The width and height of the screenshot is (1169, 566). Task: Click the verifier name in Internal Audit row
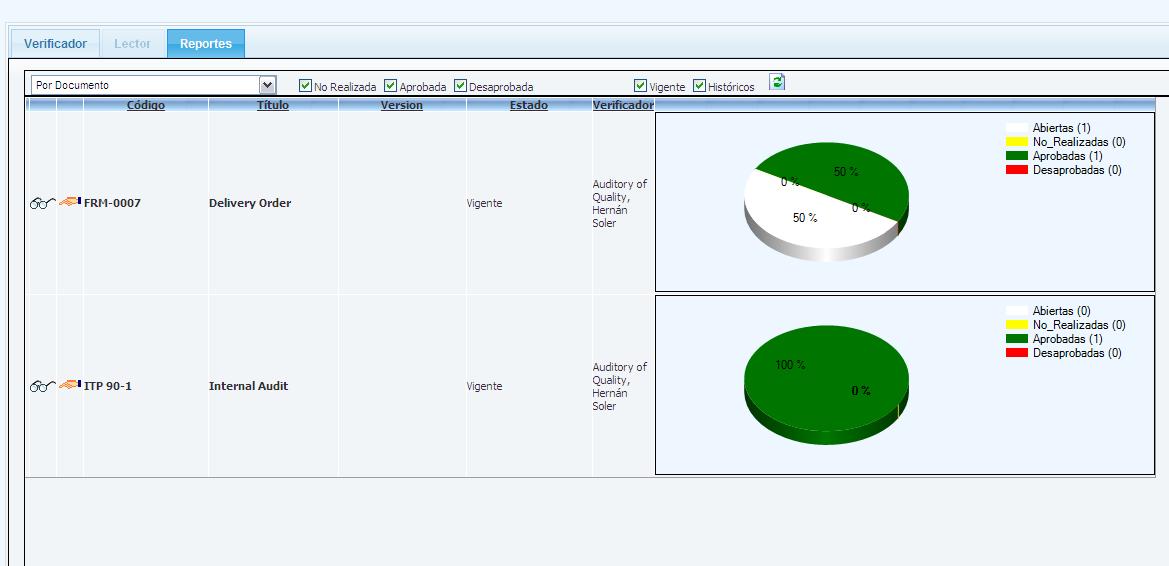pos(620,386)
